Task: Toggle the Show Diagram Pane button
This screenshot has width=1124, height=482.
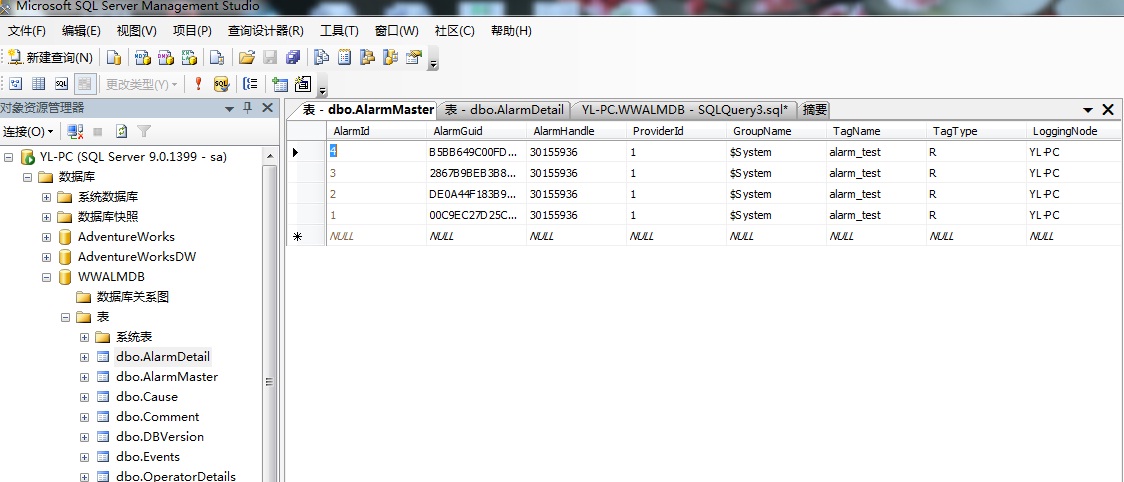Action: tap(16, 84)
